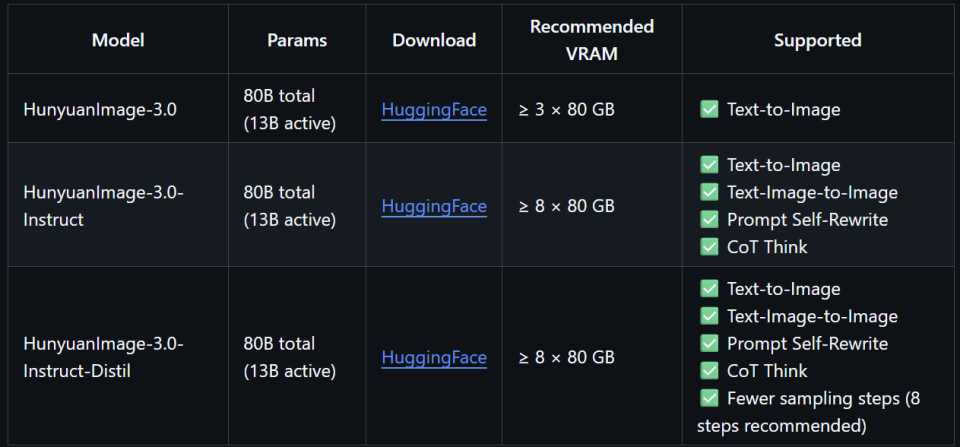The height and width of the screenshot is (447, 960).
Task: Open the HuggingFace link for HunyuanImage-3.0
Action: [434, 109]
